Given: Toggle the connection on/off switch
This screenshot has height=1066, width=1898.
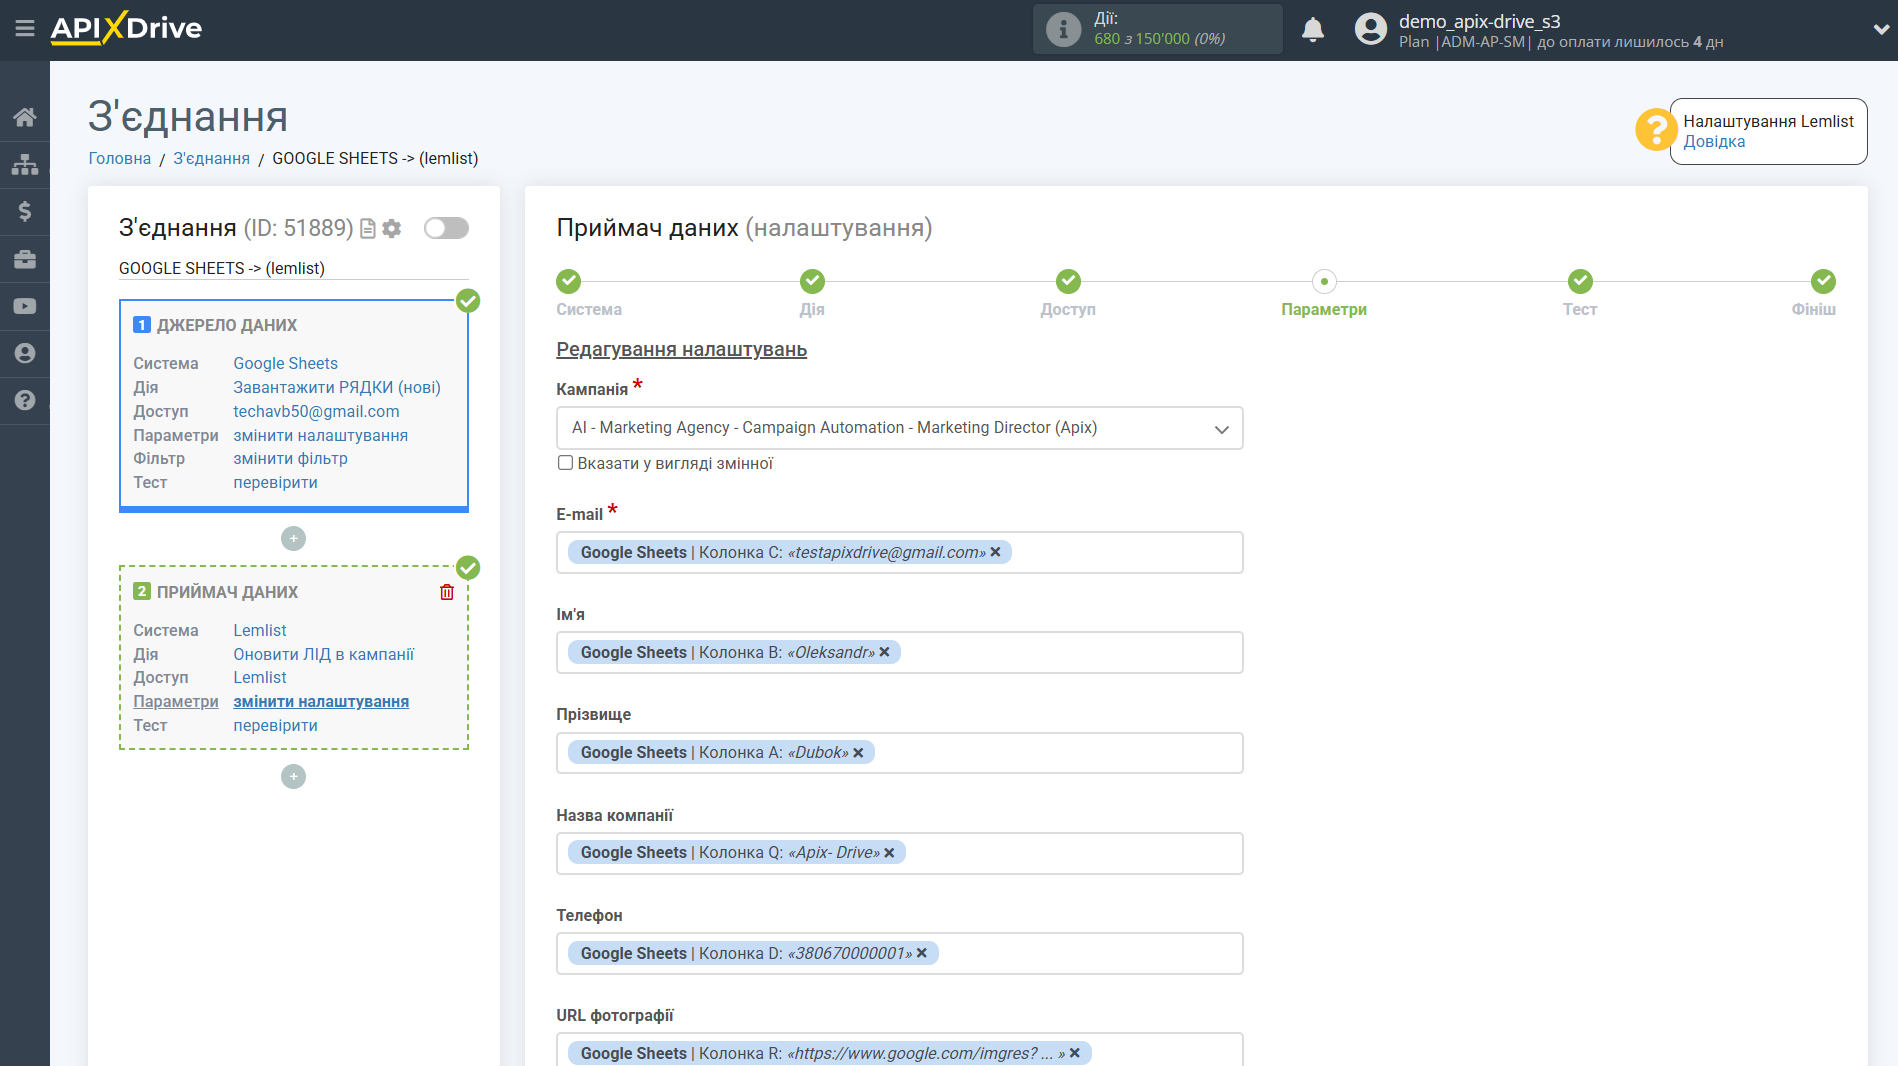Looking at the screenshot, I should pos(446,228).
